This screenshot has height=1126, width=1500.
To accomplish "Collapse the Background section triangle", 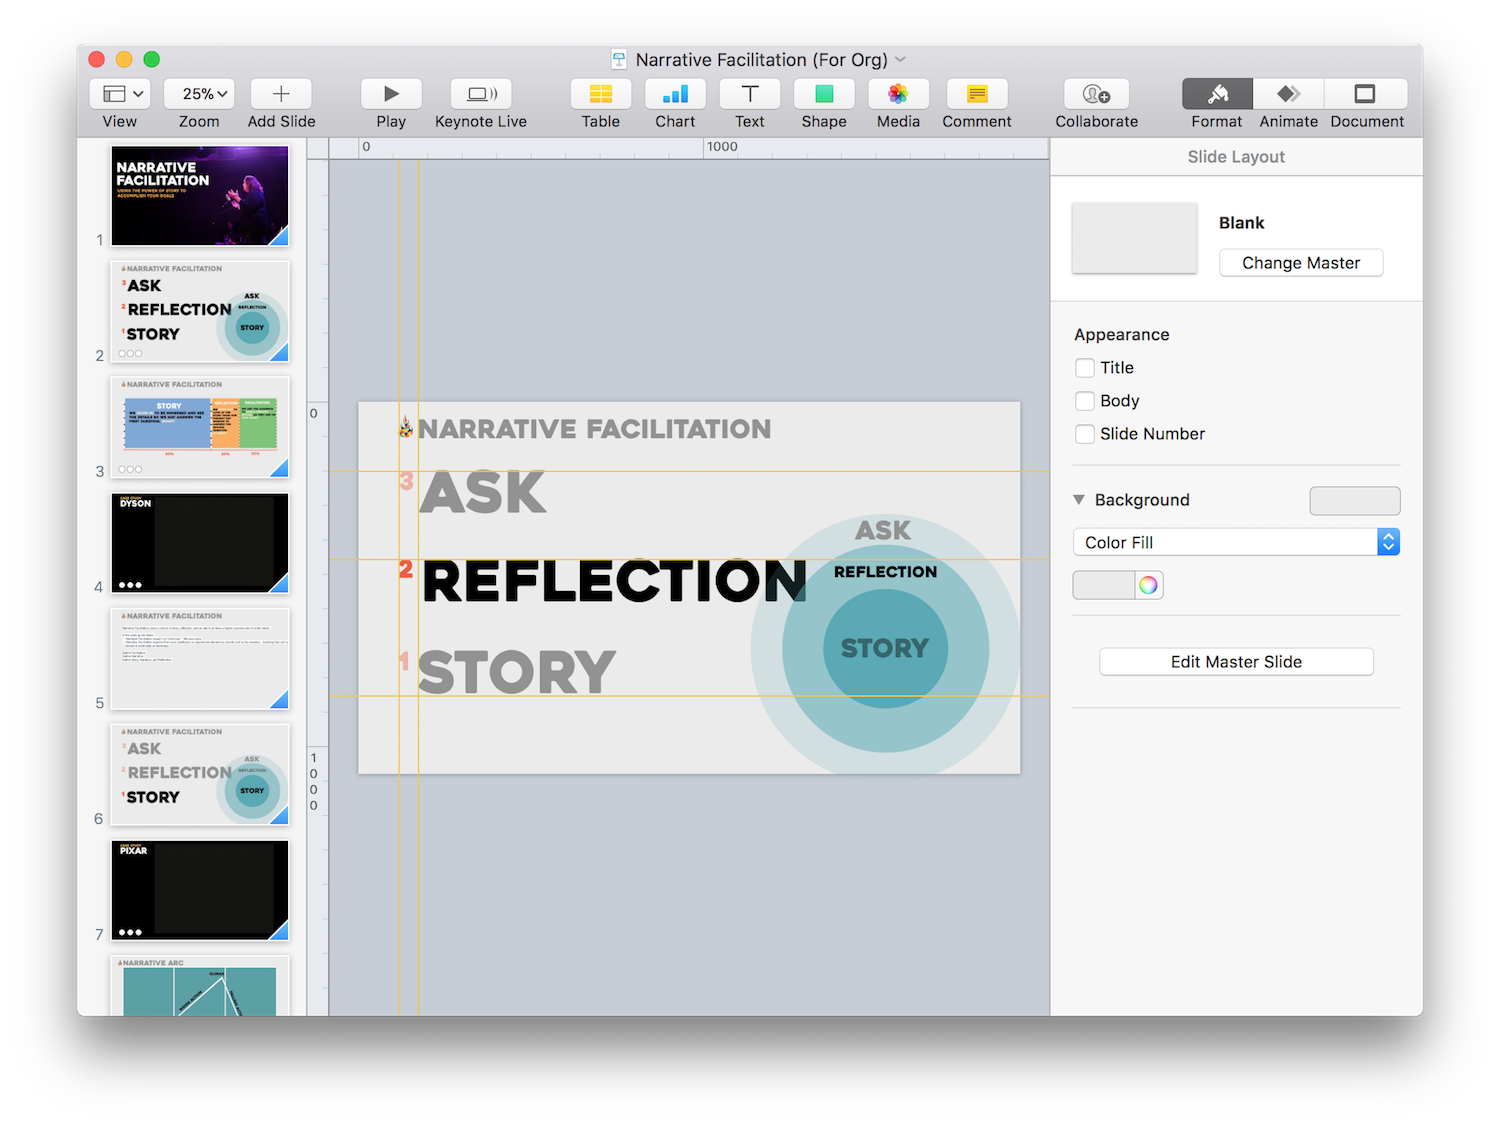I will coord(1079,500).
